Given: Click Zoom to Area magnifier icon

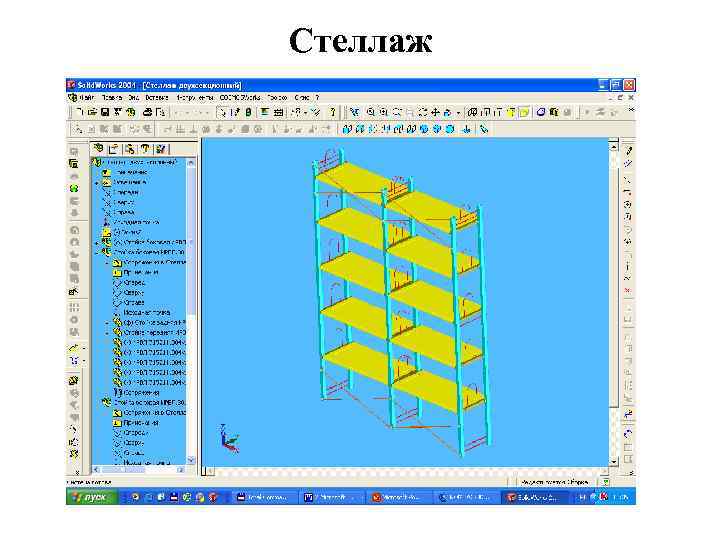Looking at the screenshot, I should point(383,112).
